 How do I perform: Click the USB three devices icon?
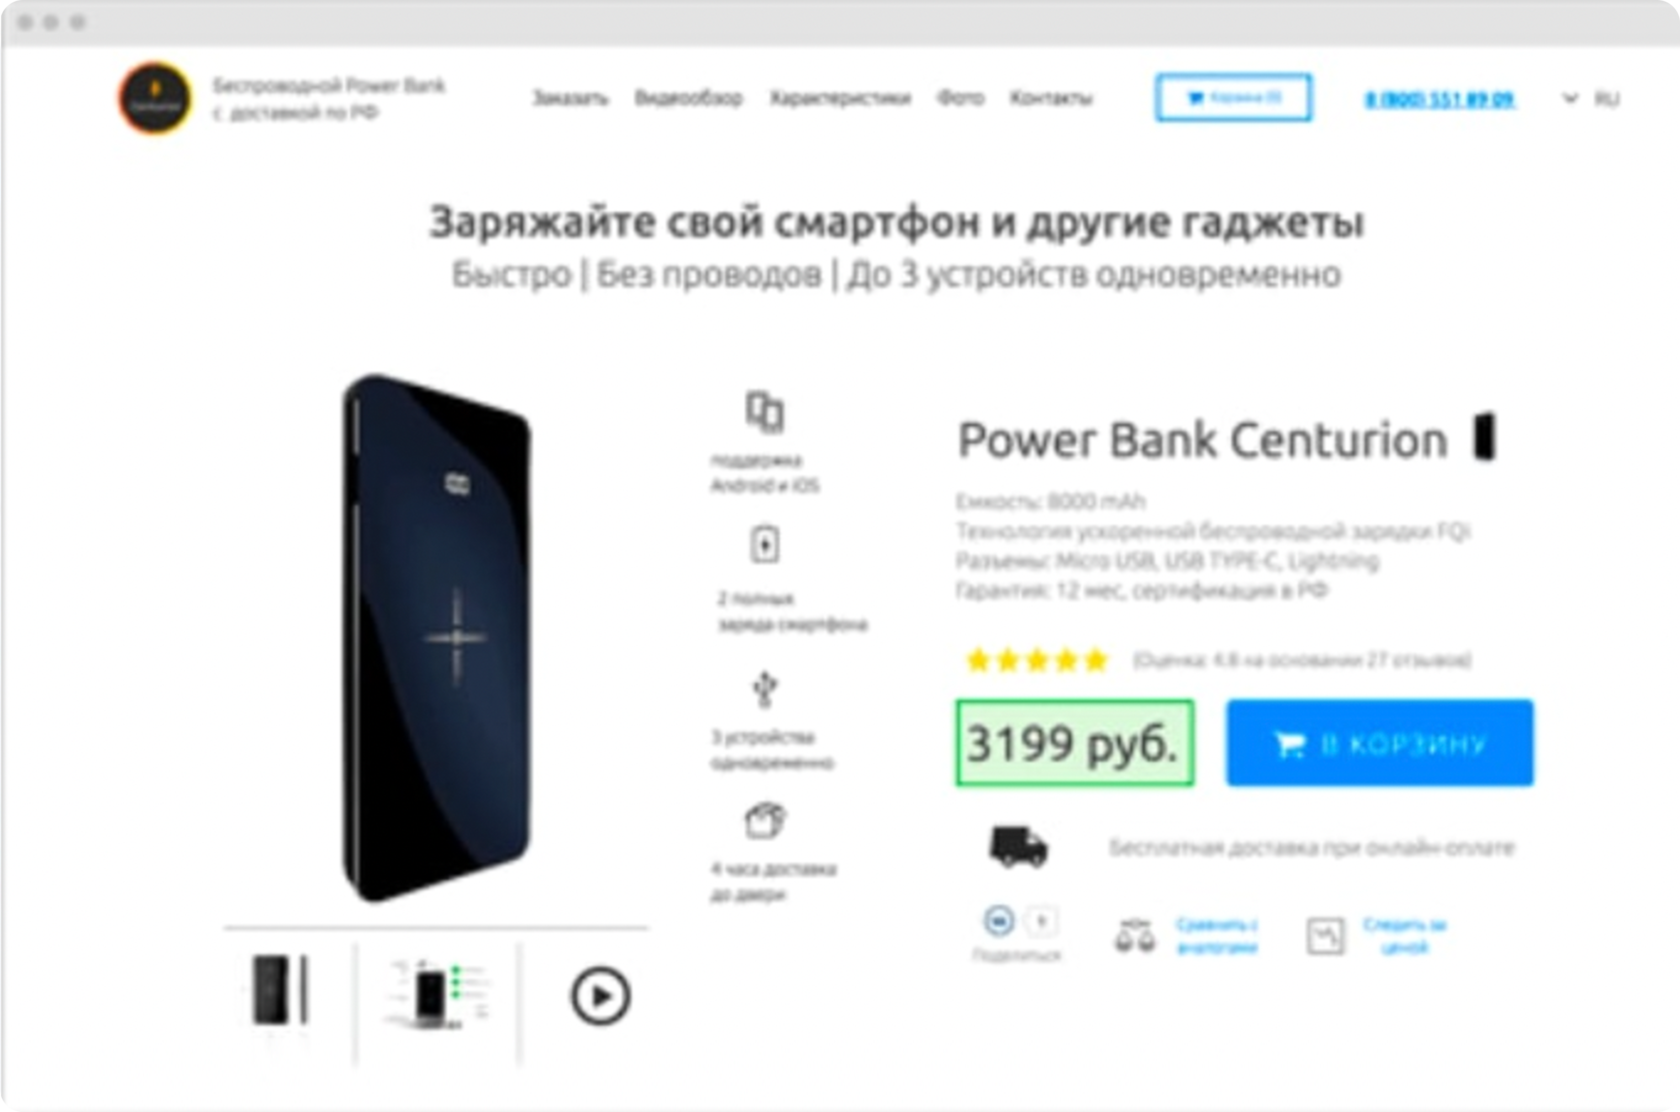pyautogui.click(x=765, y=689)
